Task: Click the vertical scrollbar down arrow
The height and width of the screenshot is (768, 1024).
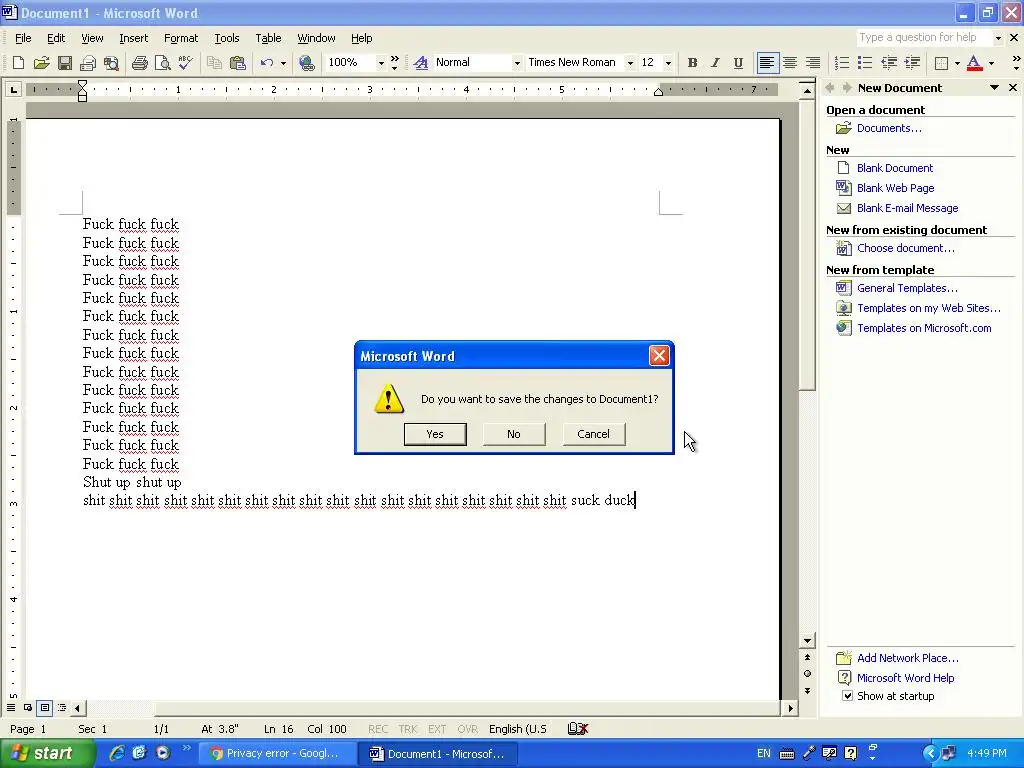Action: pos(807,641)
